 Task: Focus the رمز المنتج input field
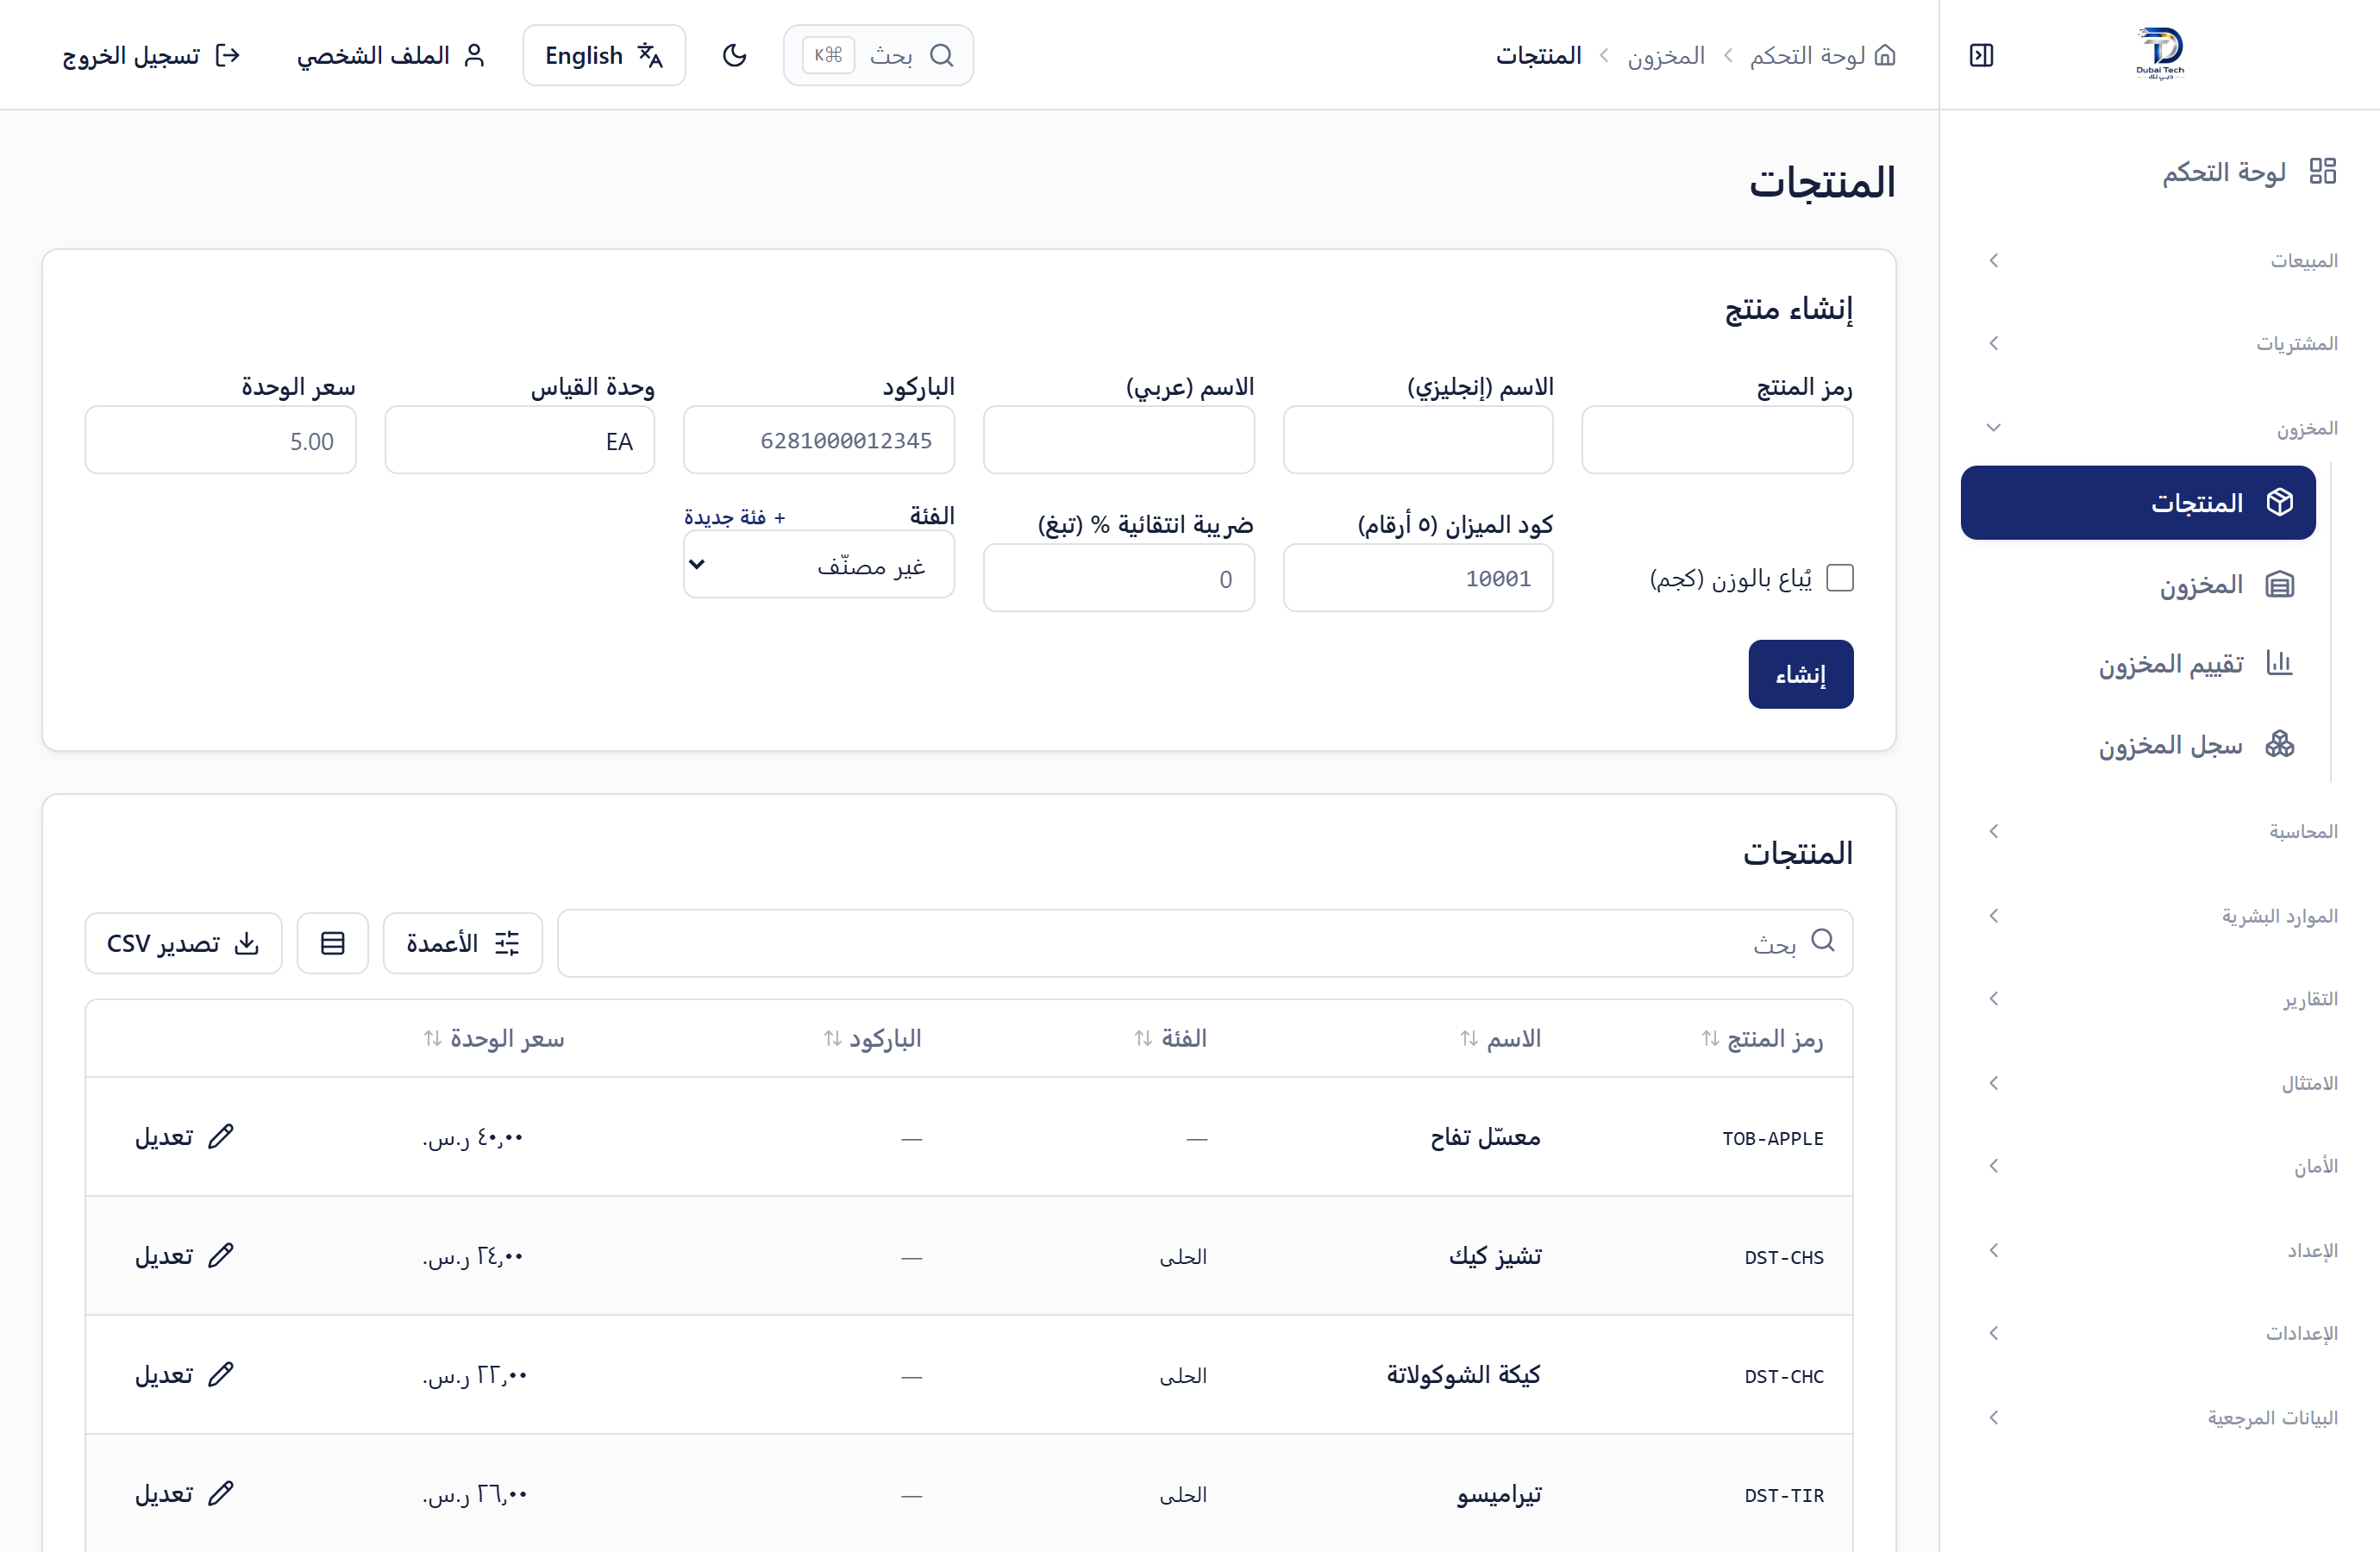tap(1717, 440)
